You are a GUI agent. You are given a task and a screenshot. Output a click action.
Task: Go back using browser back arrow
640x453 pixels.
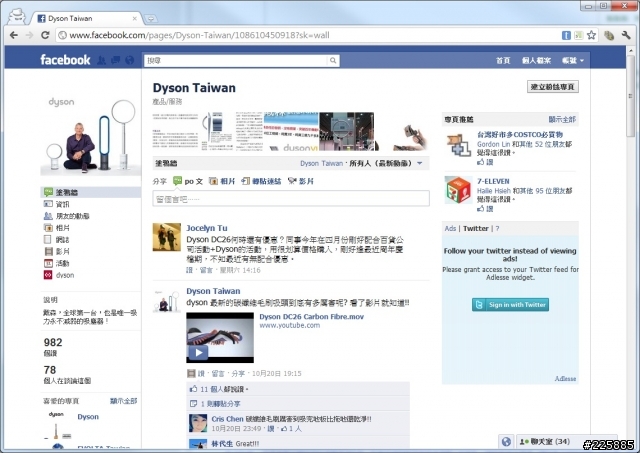pyautogui.click(x=13, y=35)
